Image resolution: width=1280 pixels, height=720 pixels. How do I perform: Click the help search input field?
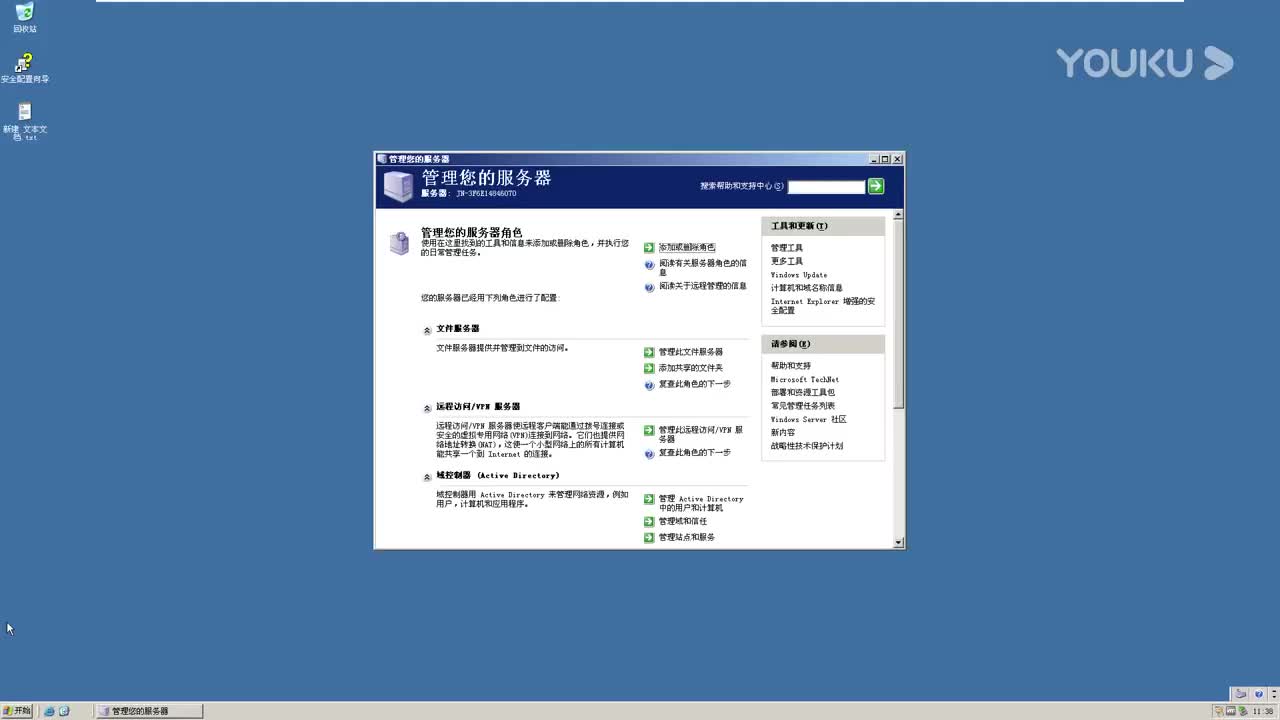826,186
